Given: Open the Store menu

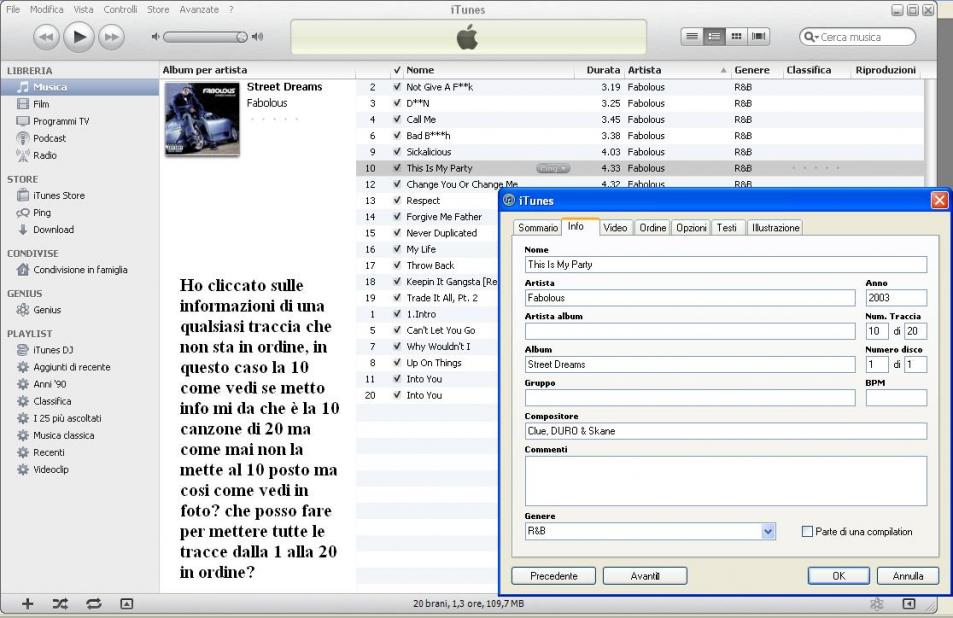Looking at the screenshot, I should tap(158, 9).
